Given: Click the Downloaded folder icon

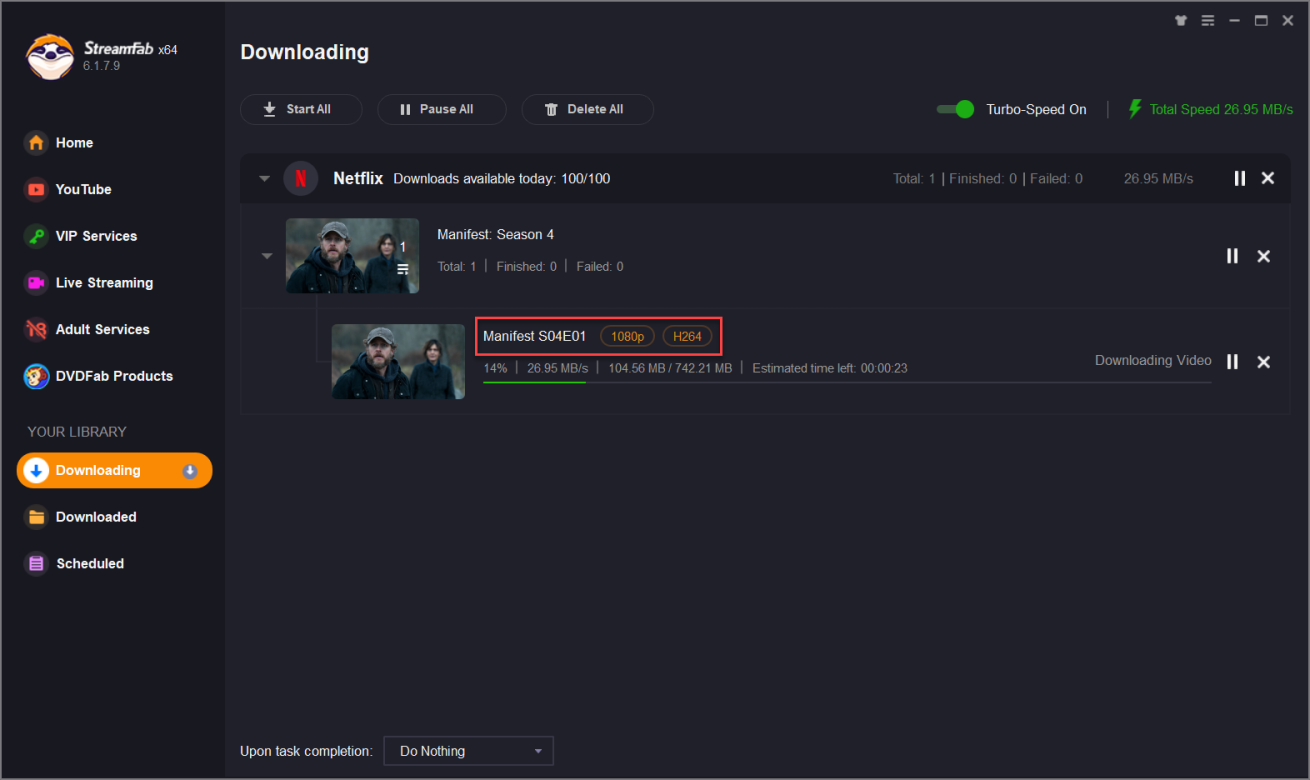Looking at the screenshot, I should (36, 517).
